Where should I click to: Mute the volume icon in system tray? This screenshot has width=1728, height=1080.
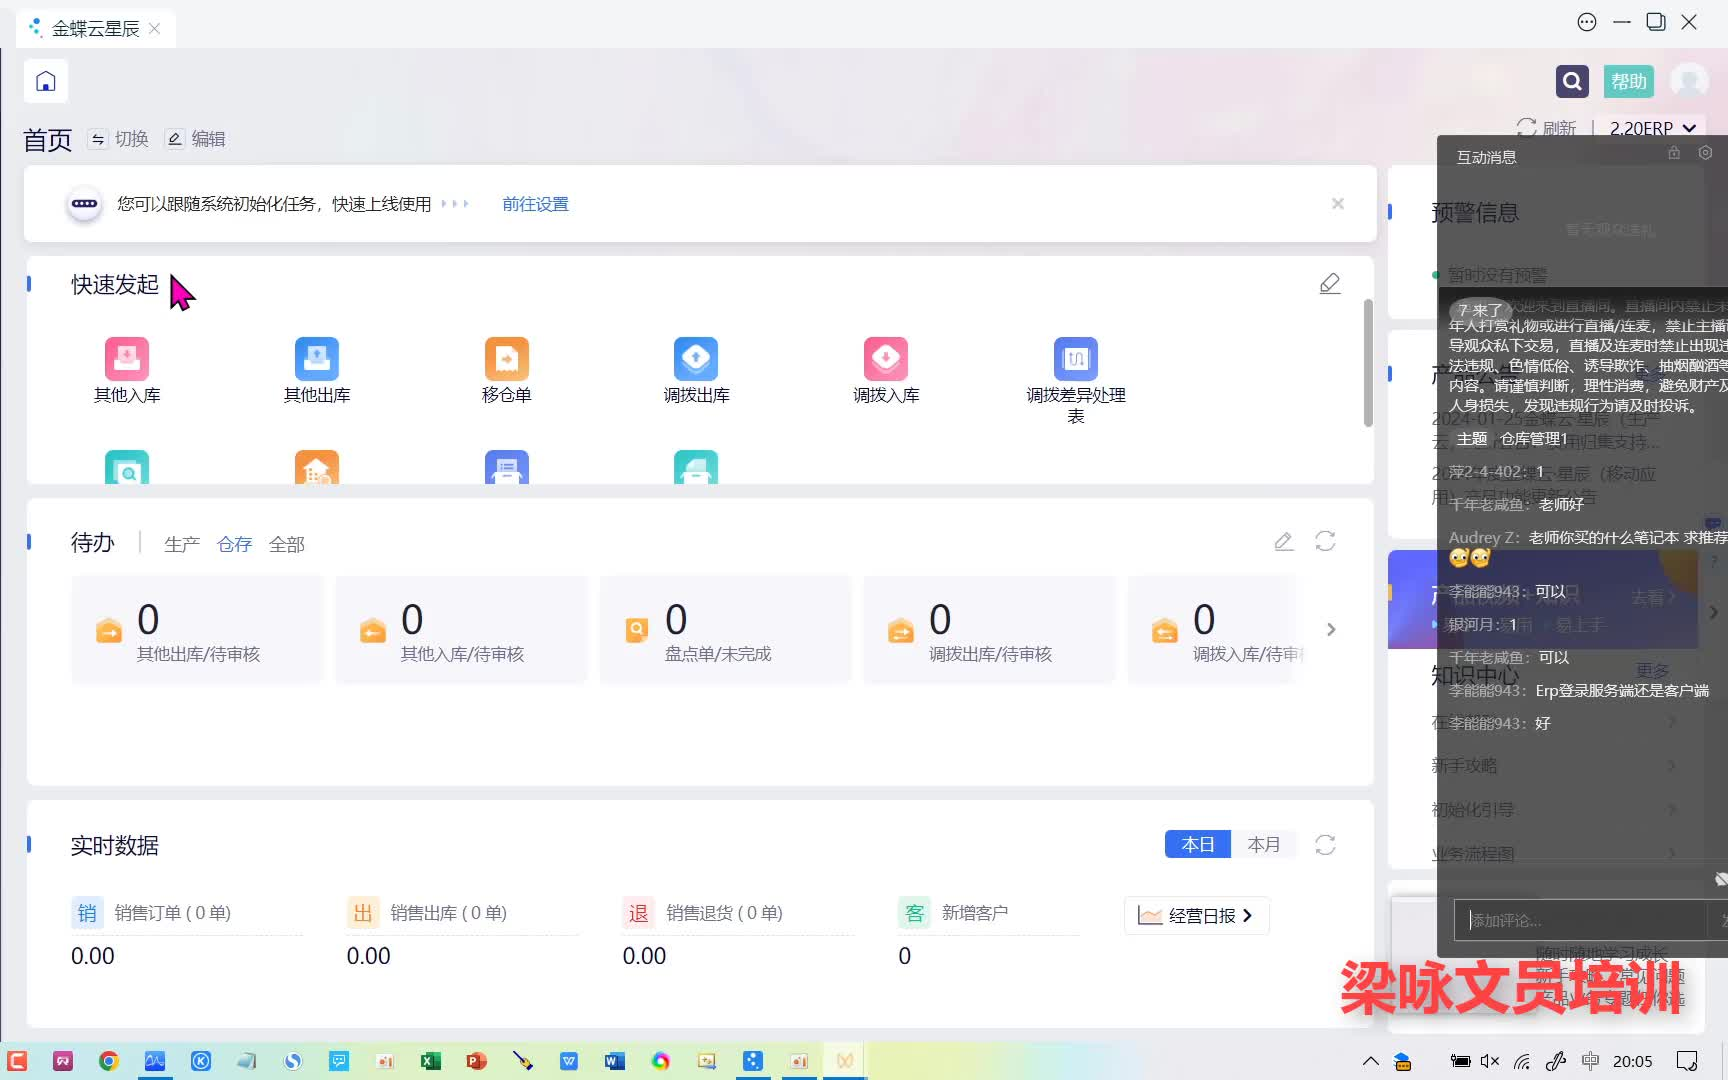click(x=1490, y=1061)
